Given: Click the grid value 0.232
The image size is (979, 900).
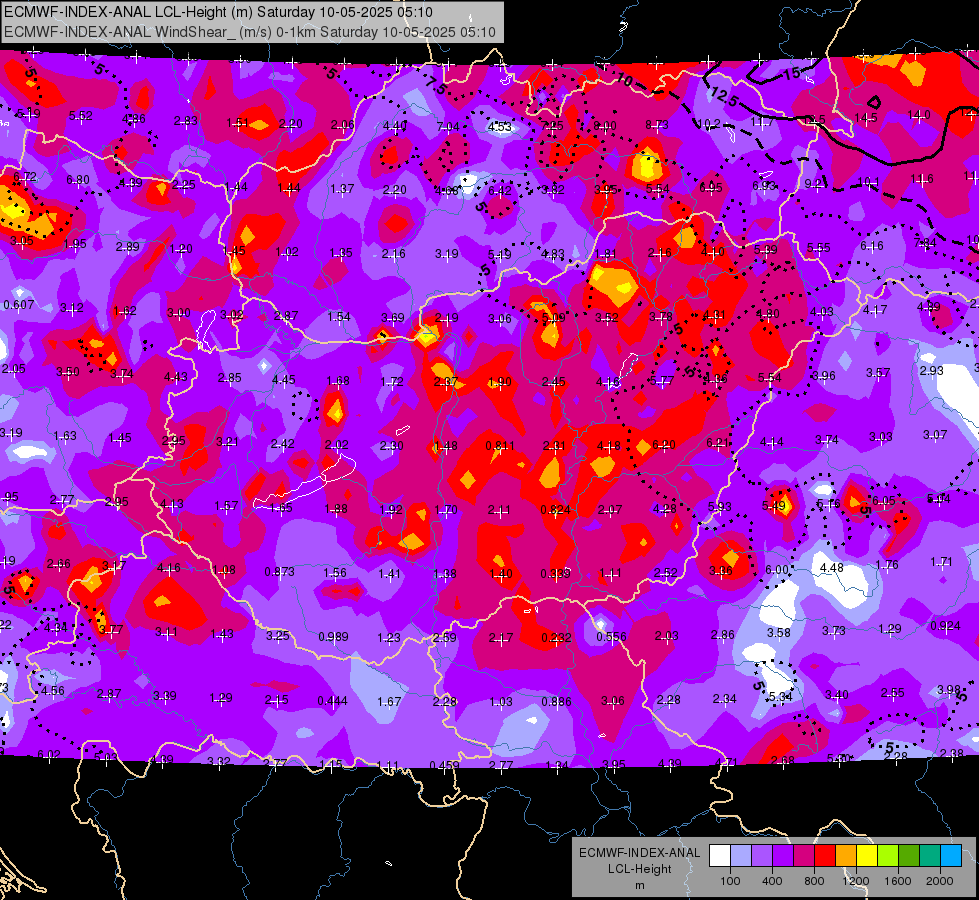Looking at the screenshot, I should point(556,638).
